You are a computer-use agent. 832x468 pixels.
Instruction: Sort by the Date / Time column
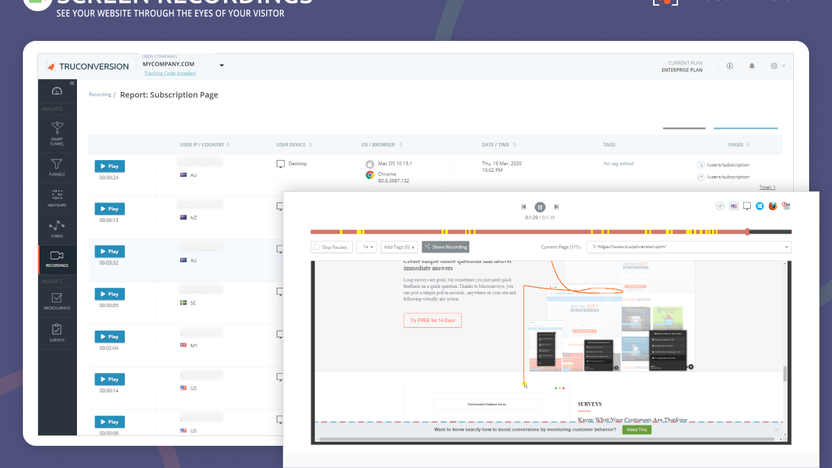click(495, 145)
